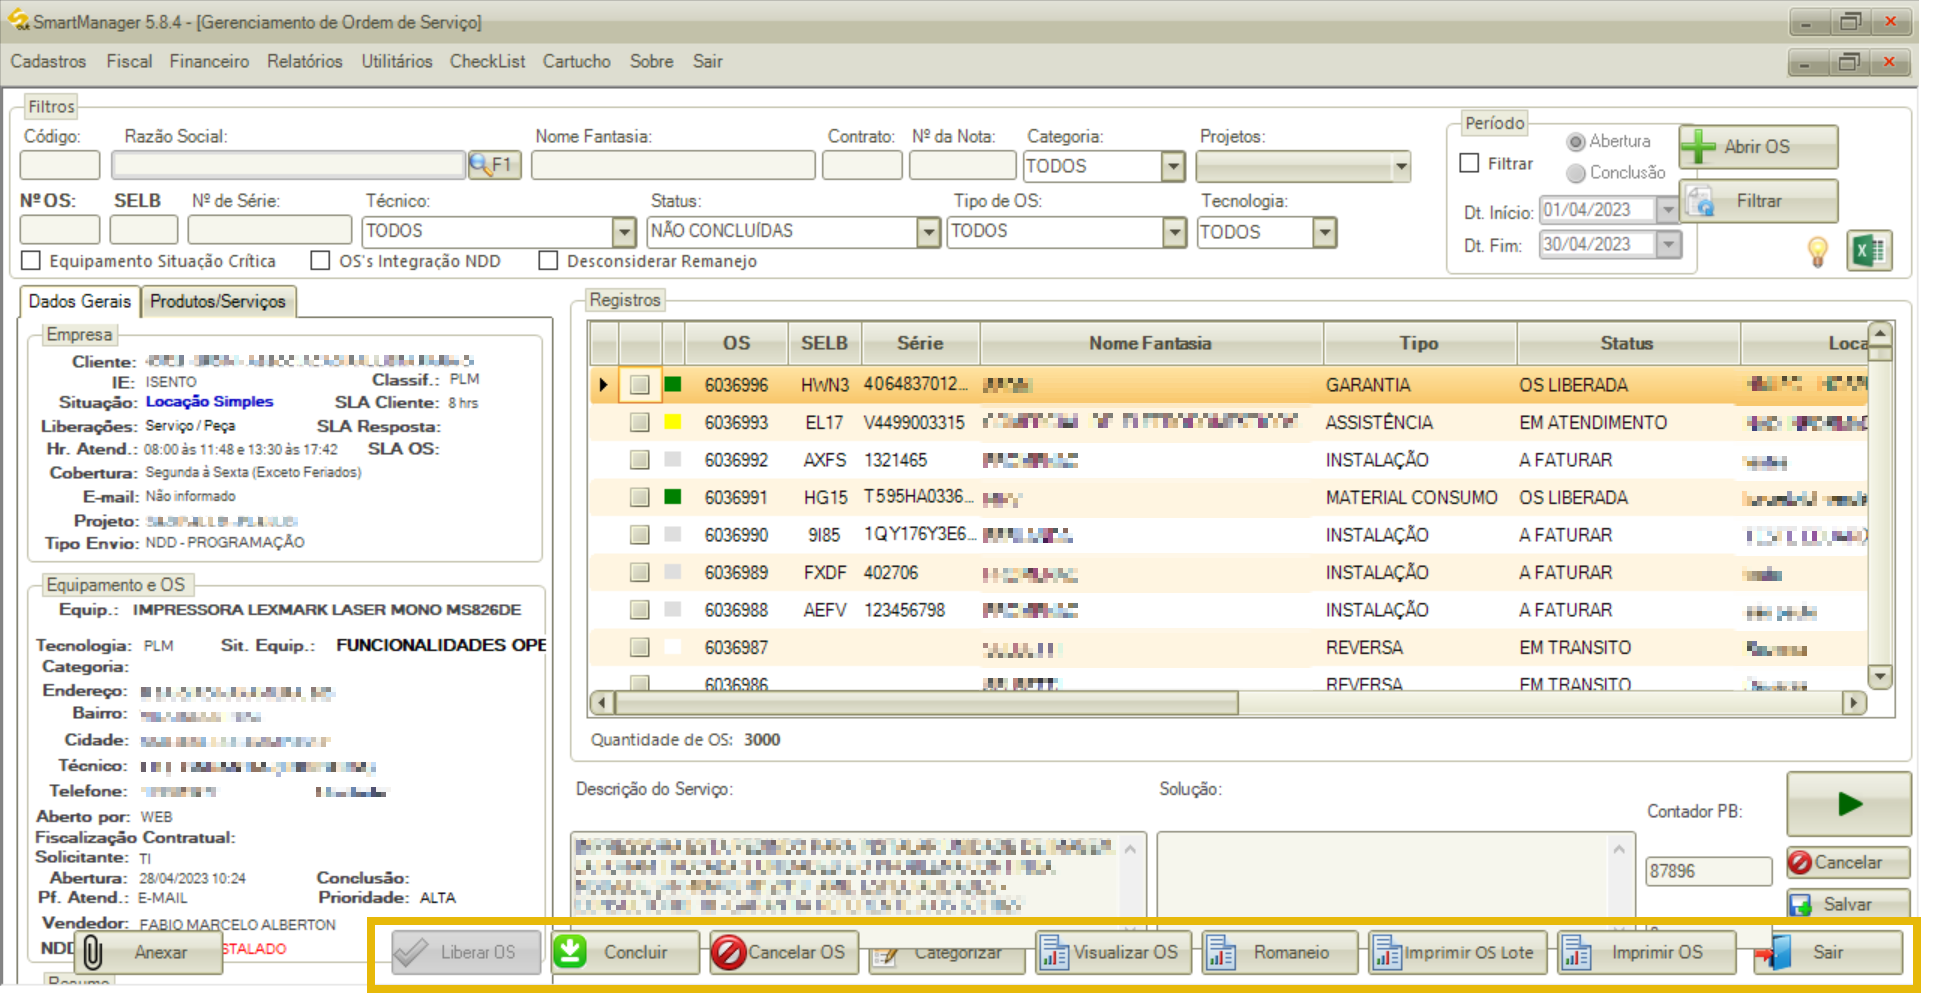Image resolution: width=1940 pixels, height=1004 pixels.
Task: Click the Salvar button with disk icon
Action: pos(1849,904)
